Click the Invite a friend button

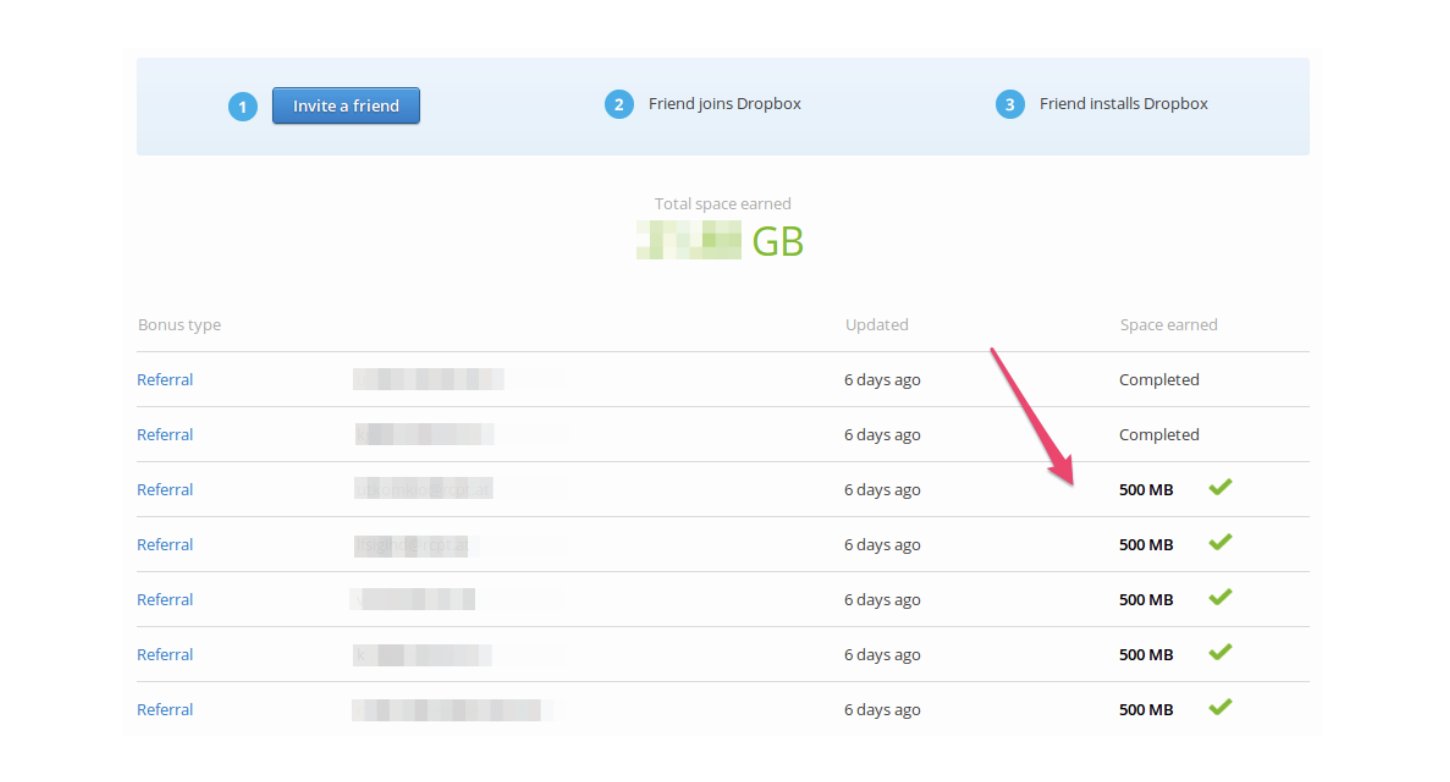tap(346, 106)
